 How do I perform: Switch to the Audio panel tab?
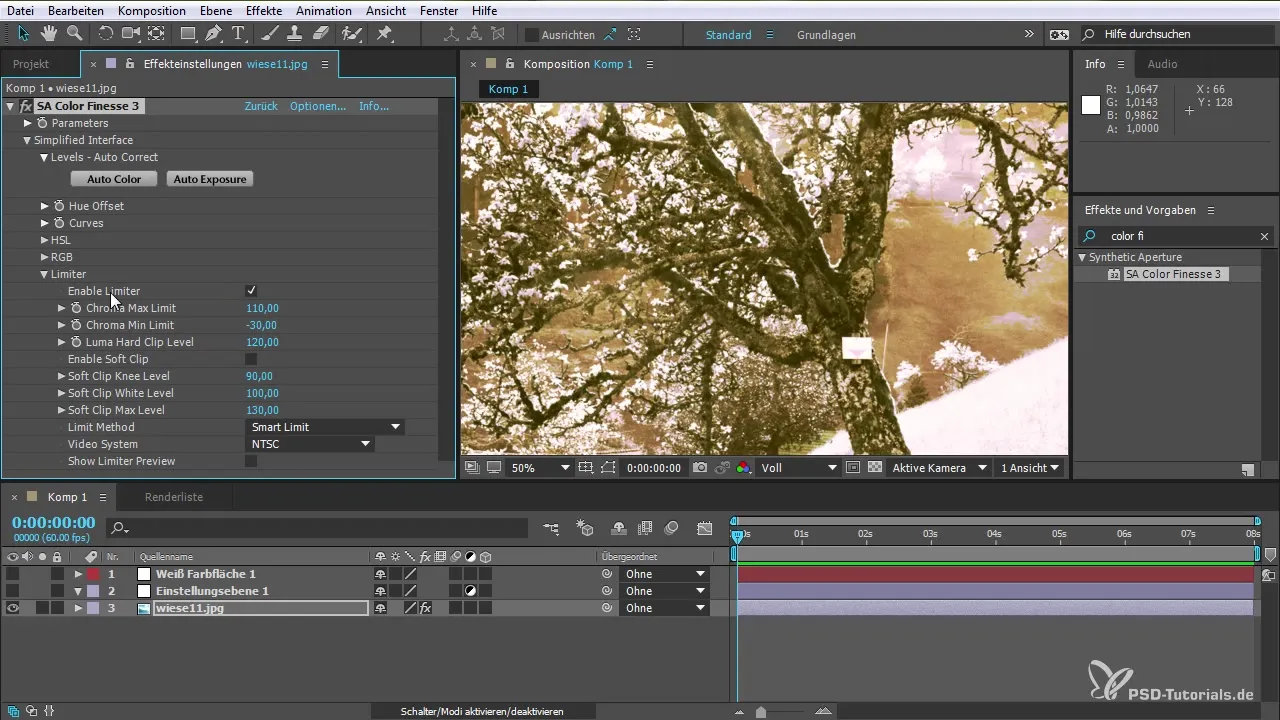(1162, 64)
